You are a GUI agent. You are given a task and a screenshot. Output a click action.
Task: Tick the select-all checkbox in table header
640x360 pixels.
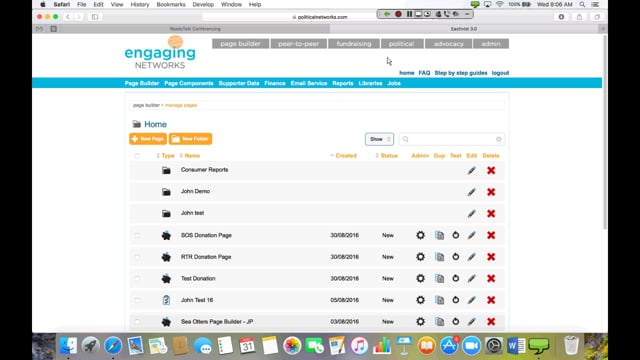click(x=137, y=156)
